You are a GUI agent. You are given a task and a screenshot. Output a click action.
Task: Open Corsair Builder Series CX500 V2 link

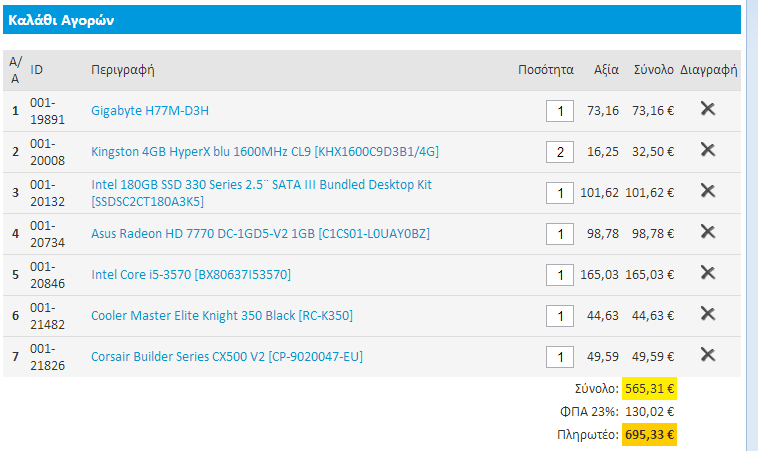[227, 357]
